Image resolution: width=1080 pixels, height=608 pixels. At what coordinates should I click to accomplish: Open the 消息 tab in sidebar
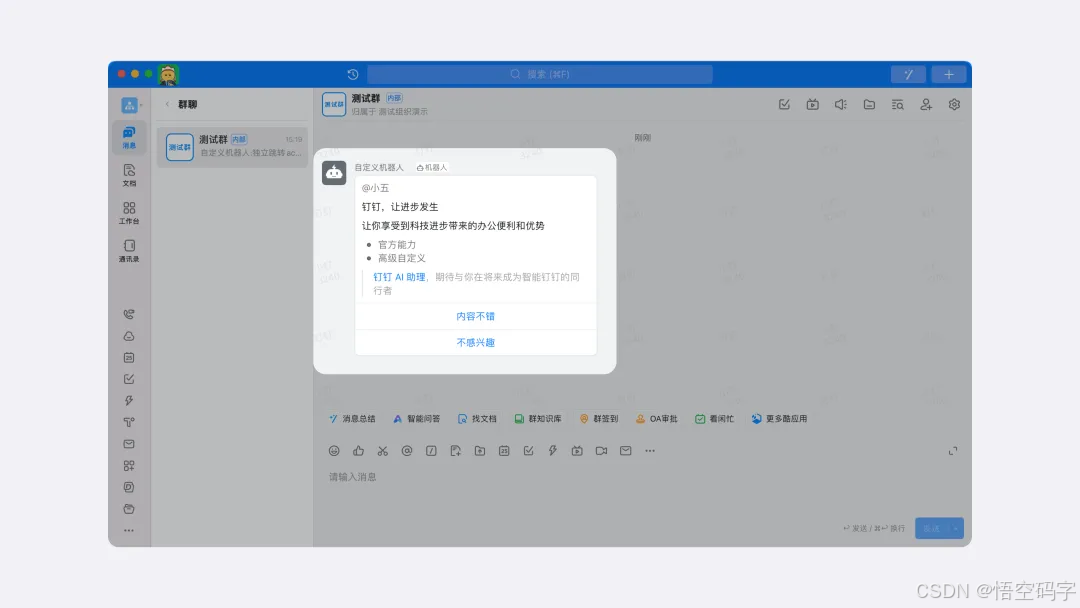[x=129, y=137]
